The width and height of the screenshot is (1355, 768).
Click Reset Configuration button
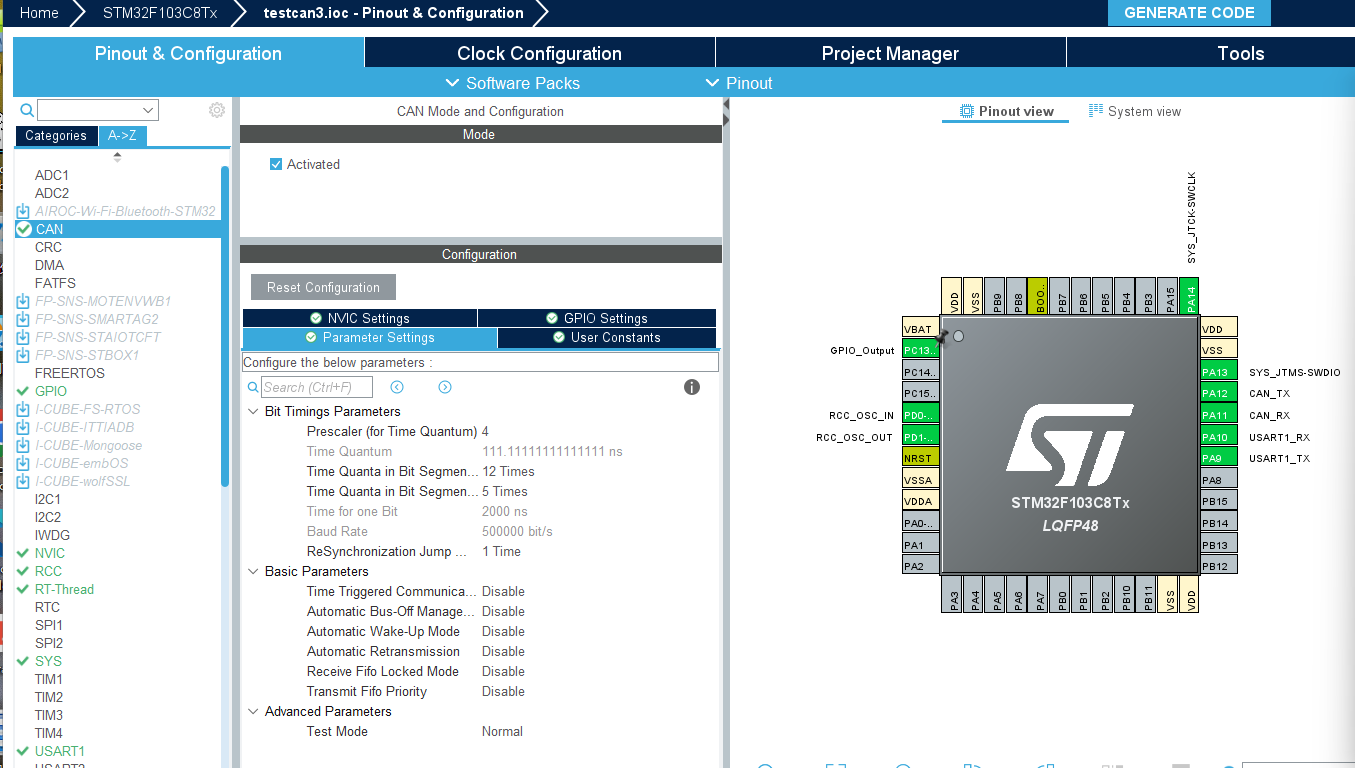point(323,287)
